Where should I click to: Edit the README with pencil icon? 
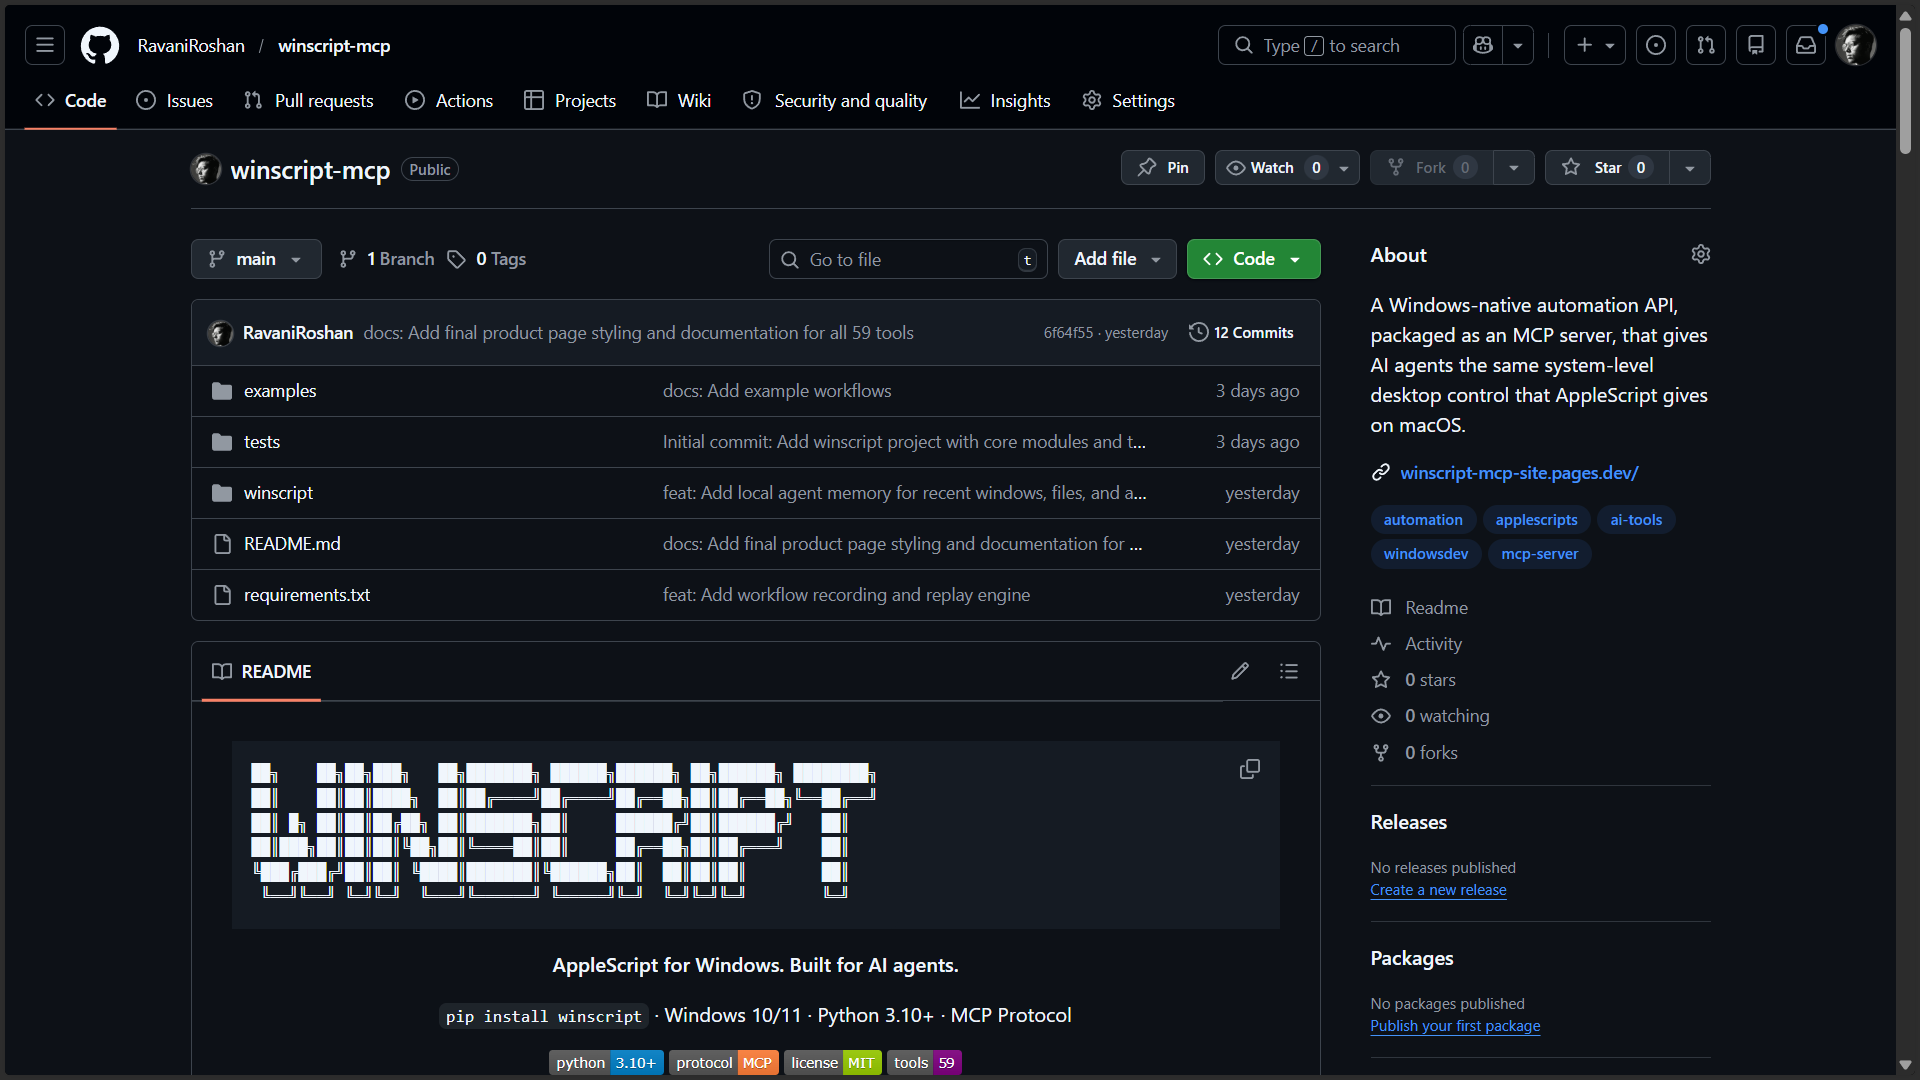pyautogui.click(x=1240, y=671)
